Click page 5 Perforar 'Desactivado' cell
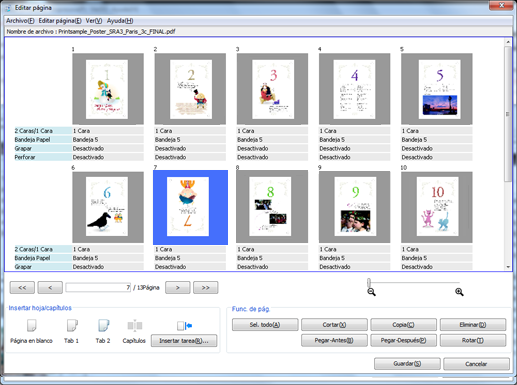 437,157
